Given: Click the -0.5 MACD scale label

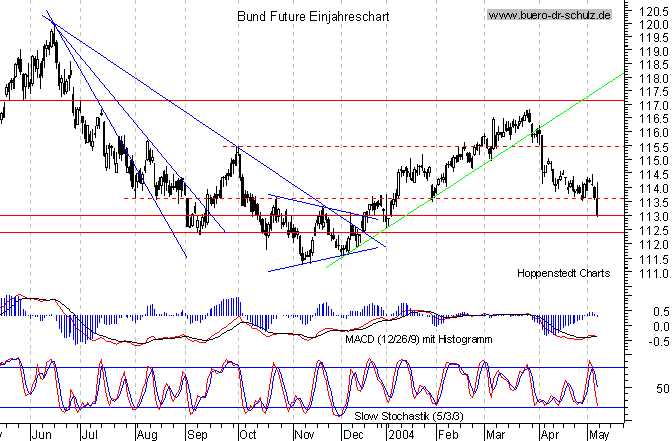Looking at the screenshot, I should click(652, 340).
